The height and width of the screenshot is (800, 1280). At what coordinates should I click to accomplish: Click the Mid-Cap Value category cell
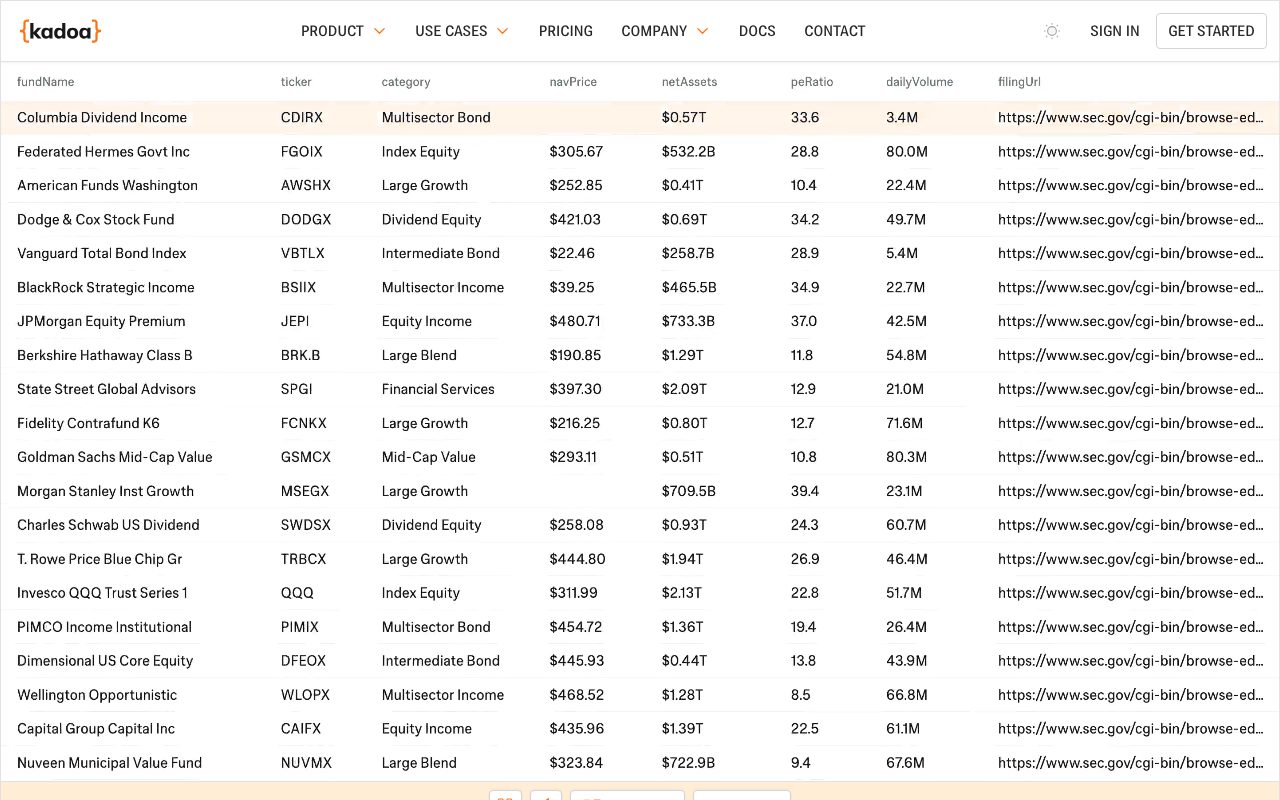coord(429,457)
